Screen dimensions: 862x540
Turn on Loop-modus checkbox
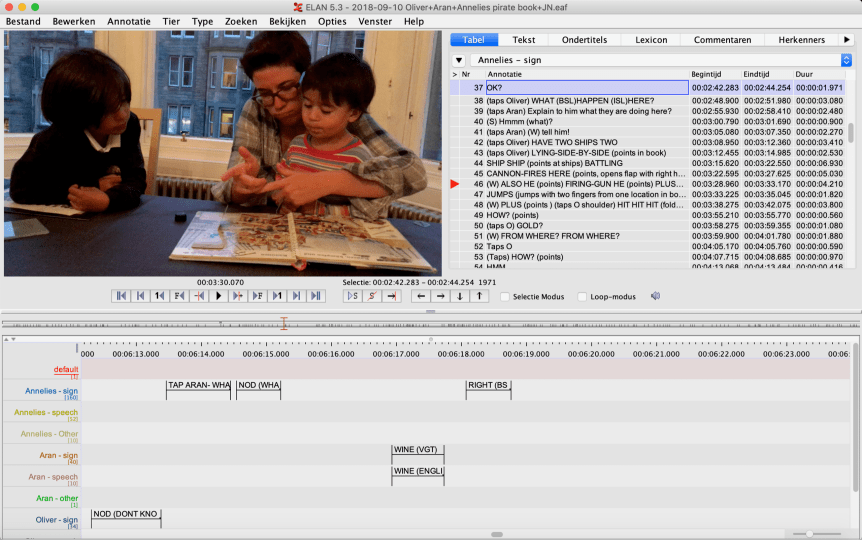point(583,297)
